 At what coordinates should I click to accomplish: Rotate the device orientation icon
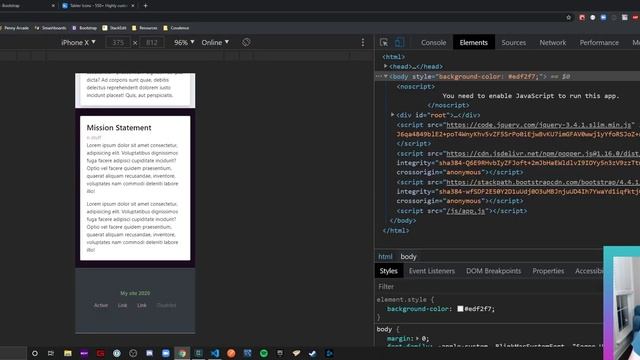pos(246,42)
